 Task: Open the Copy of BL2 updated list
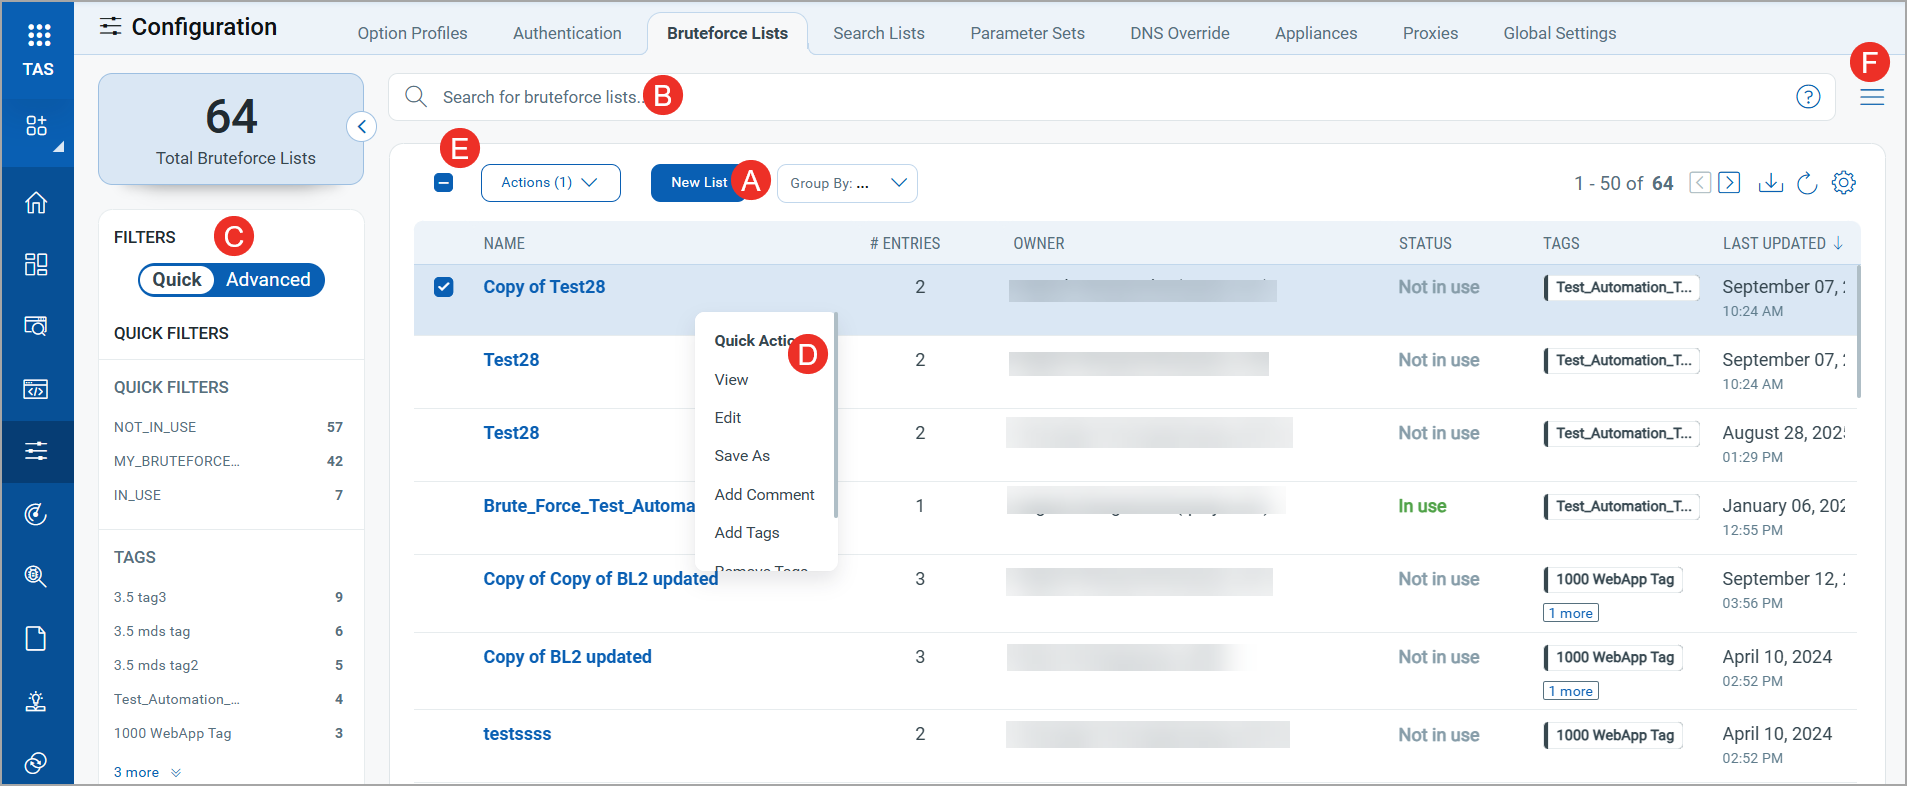click(x=567, y=657)
